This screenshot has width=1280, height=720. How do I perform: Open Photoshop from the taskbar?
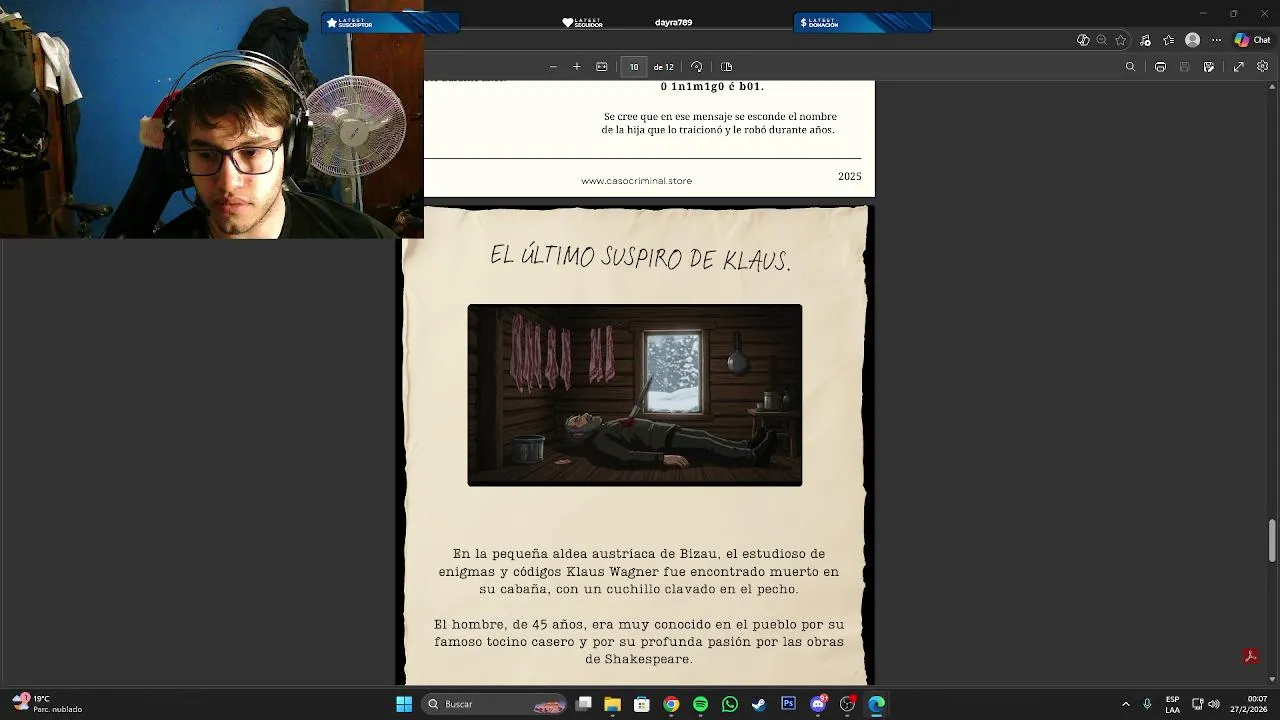click(x=788, y=704)
